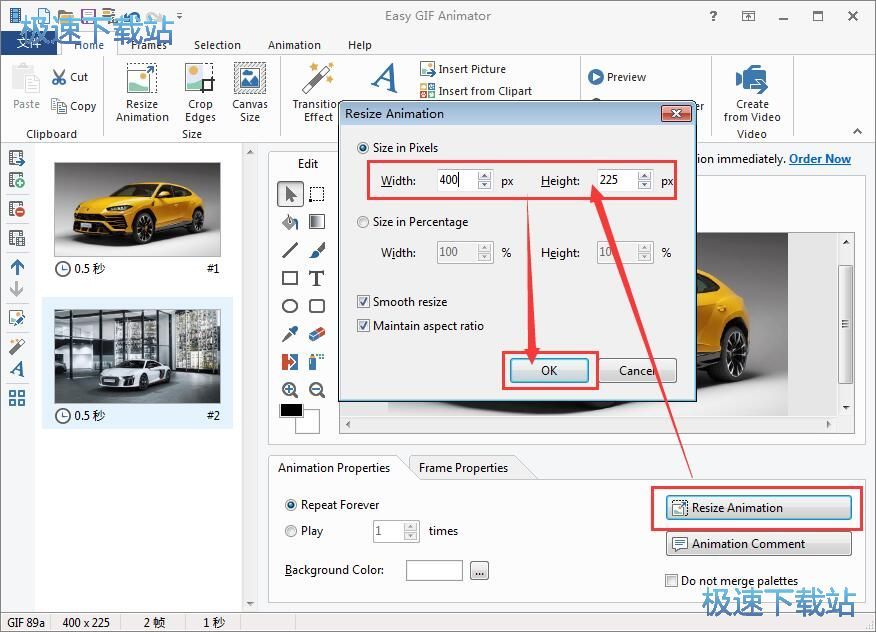Disable the Smooth resize checkbox

[x=363, y=301]
